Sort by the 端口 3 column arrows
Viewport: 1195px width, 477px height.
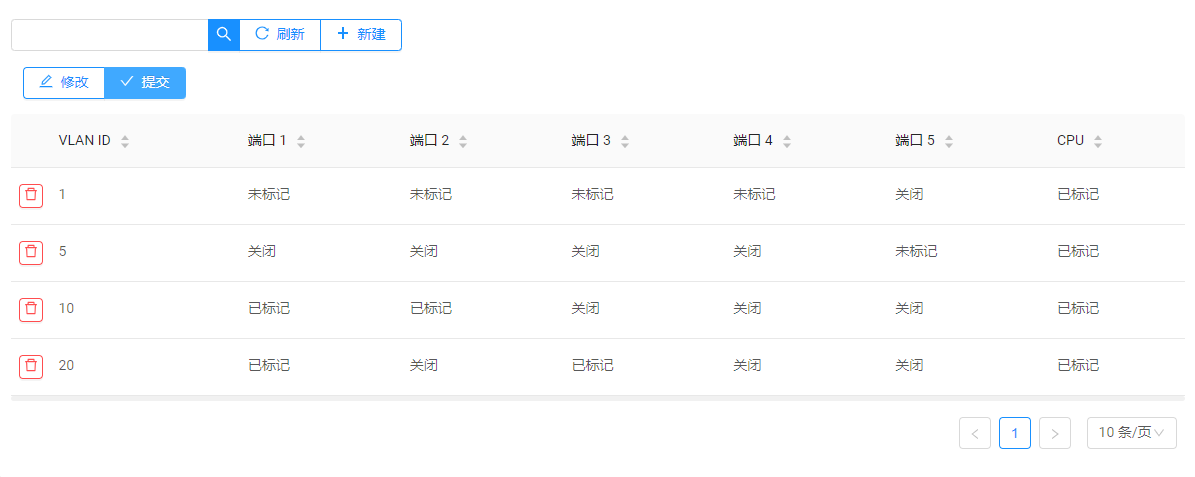pyautogui.click(x=625, y=142)
